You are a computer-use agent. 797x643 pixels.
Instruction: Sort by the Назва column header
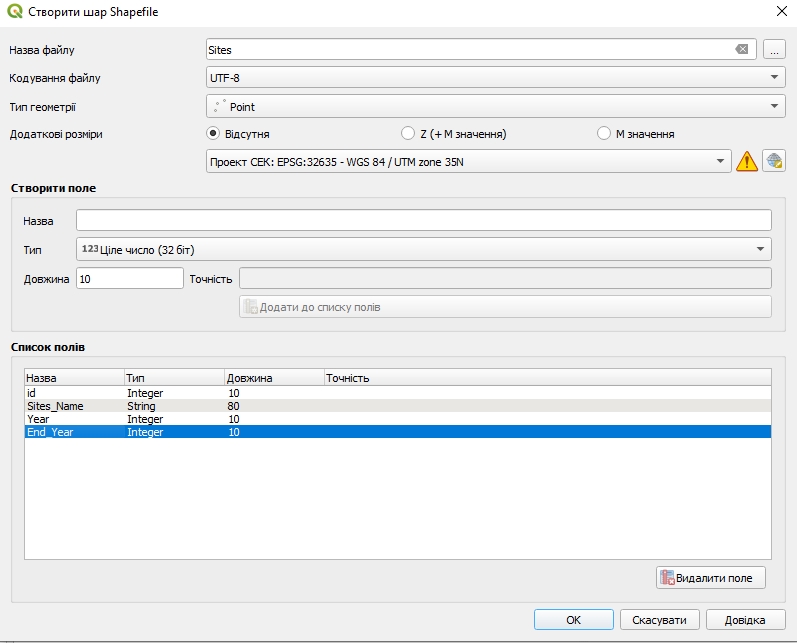click(73, 378)
